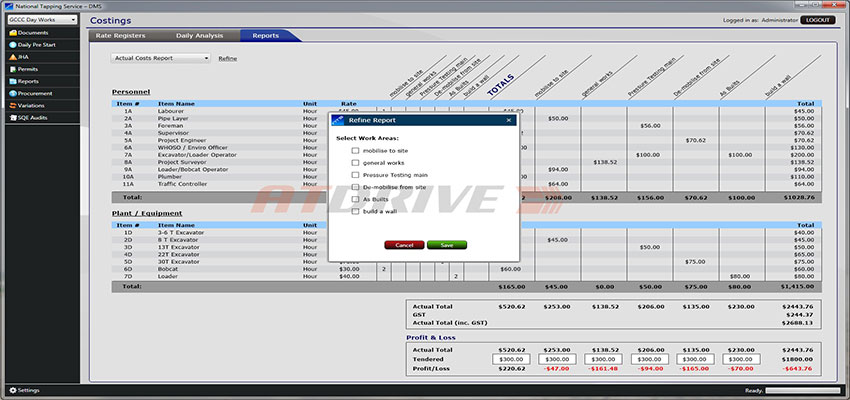Click the Ready progress bar
This screenshot has width=850, height=400.
803,390
